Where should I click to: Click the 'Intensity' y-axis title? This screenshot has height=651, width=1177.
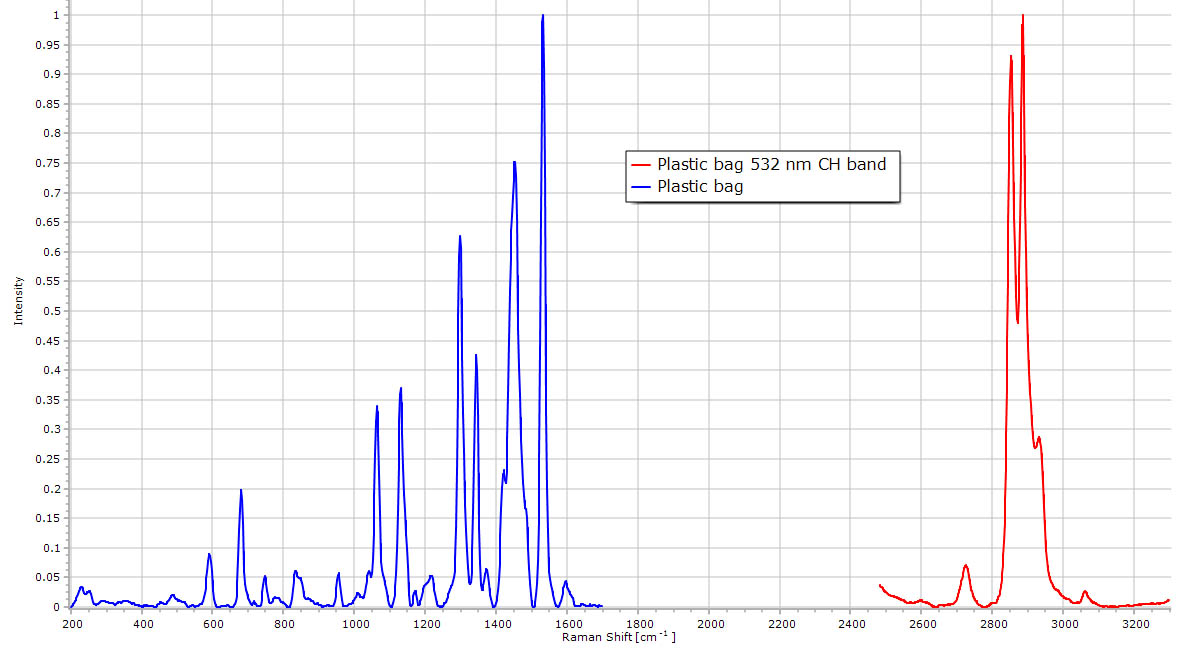click(x=18, y=301)
